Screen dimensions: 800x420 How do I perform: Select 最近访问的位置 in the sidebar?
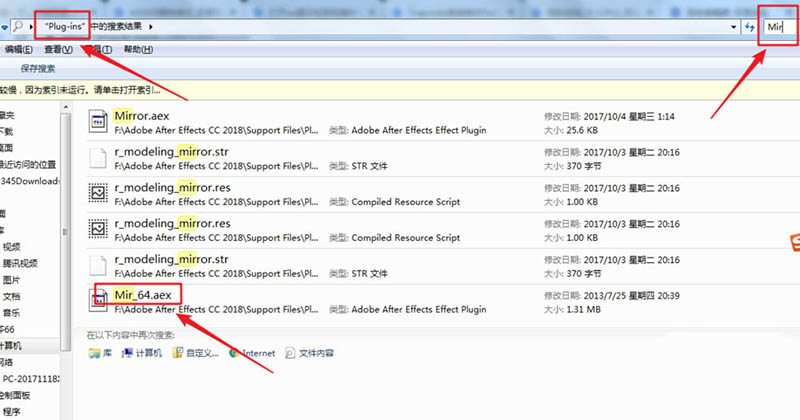28,165
